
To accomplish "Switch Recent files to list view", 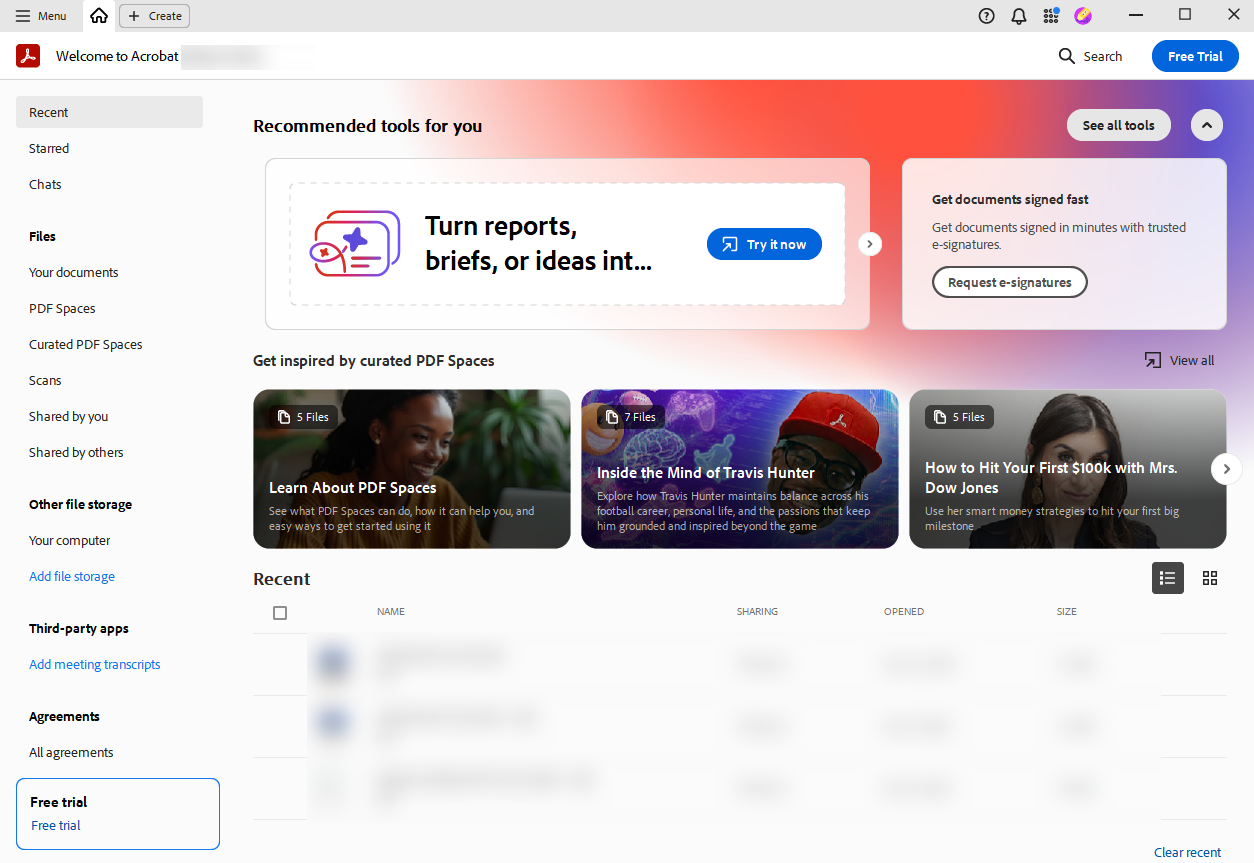I will click(x=1167, y=578).
